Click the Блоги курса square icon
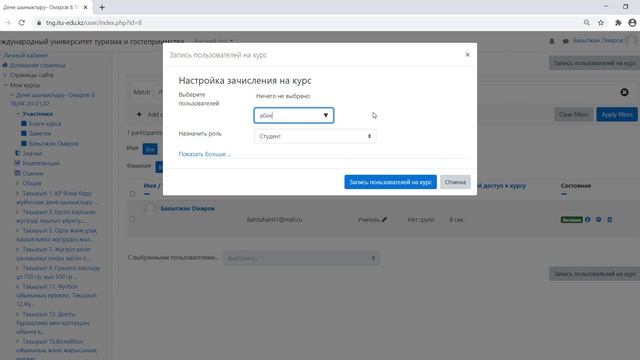 coord(24,124)
